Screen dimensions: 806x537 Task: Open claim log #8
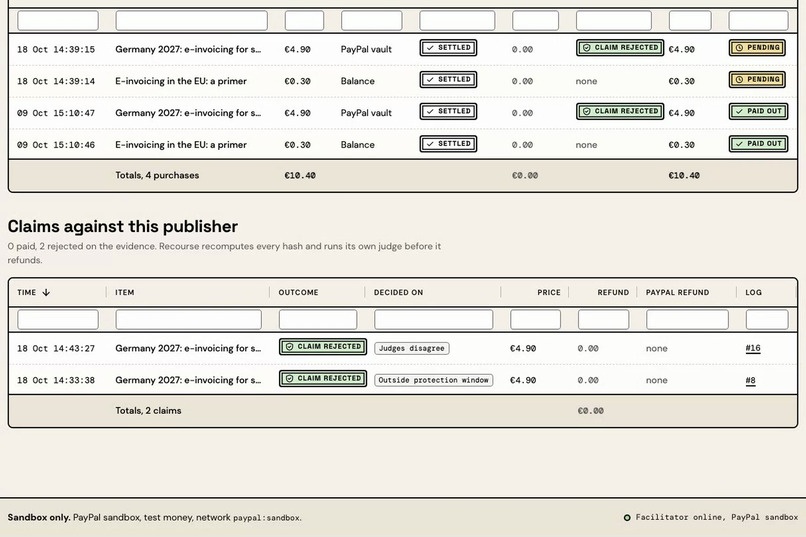coord(750,380)
